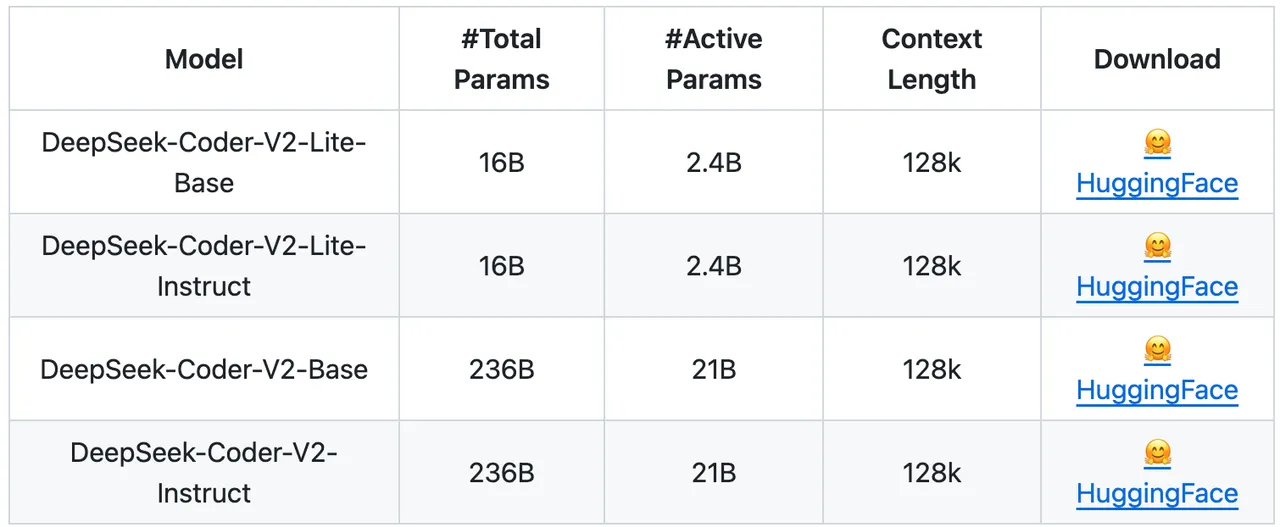
Task: Follow the HuggingFace link for DeepSeek-Coder-V2-Base
Action: click(1157, 390)
